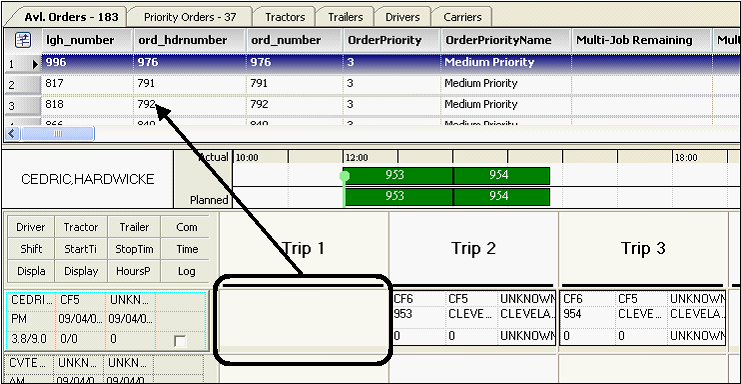The width and height of the screenshot is (741, 384).
Task: Click the Trip 1 column header
Action: (x=303, y=248)
